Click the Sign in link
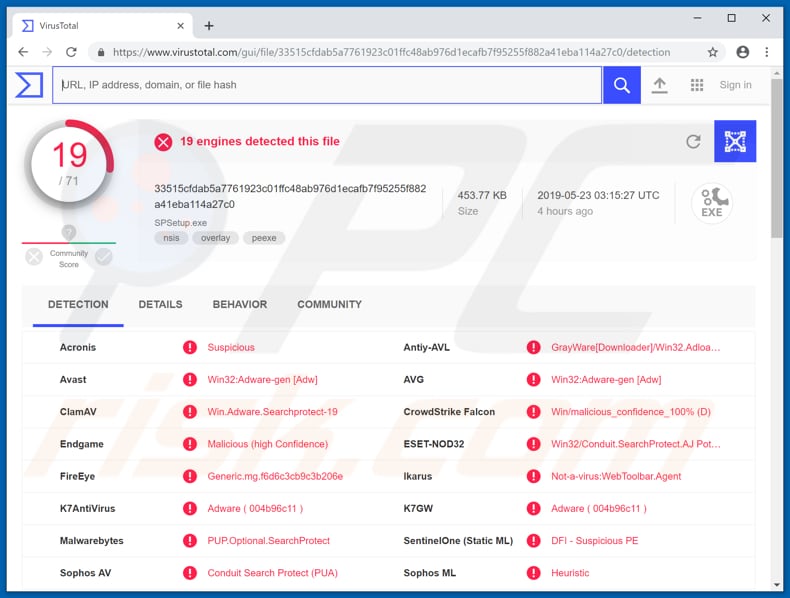The height and width of the screenshot is (598, 790). [735, 85]
